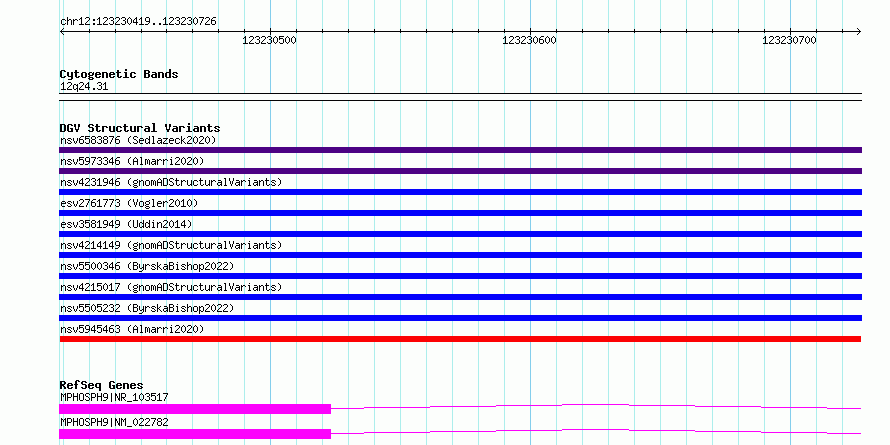Open the MPHOSPH9|NM_022782 transcript label
890x445 pixels.
[114, 422]
